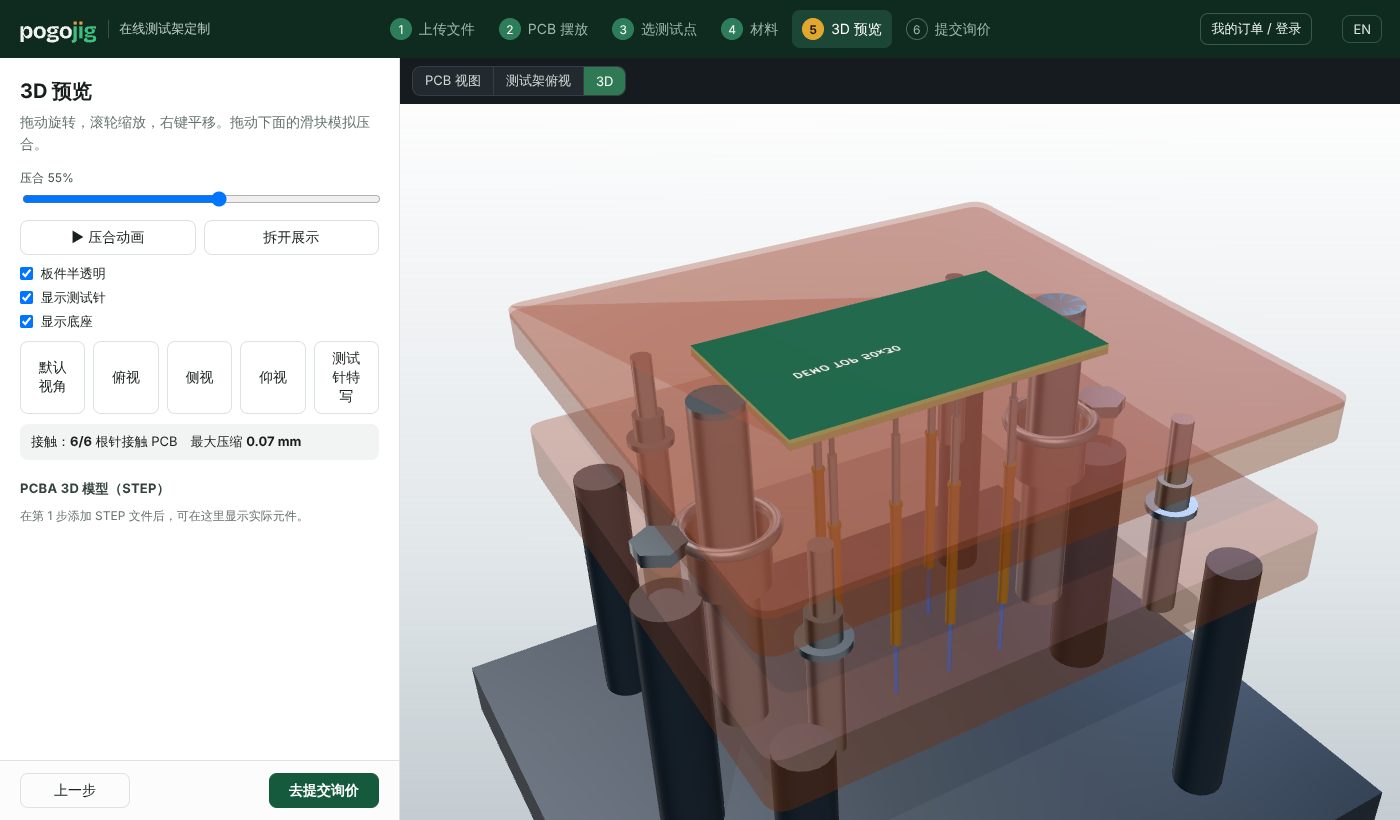Go to step 4 材料
Viewport: 1400px width, 820px height.
(x=749, y=29)
